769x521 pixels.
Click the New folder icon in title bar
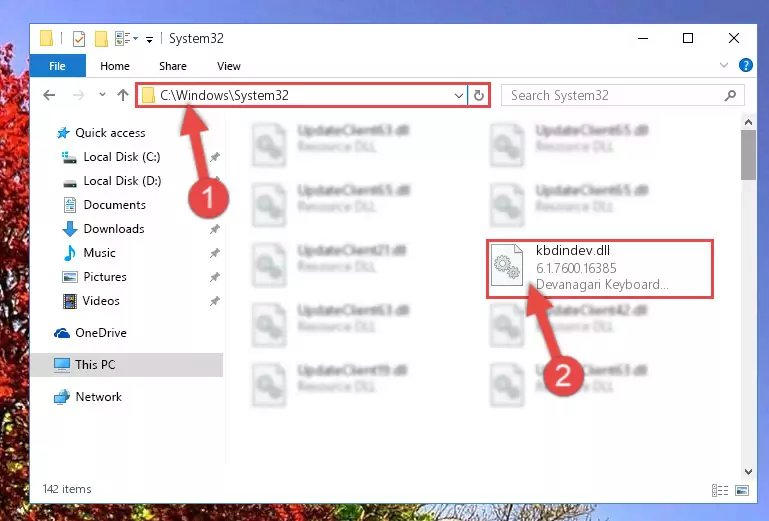click(x=101, y=38)
